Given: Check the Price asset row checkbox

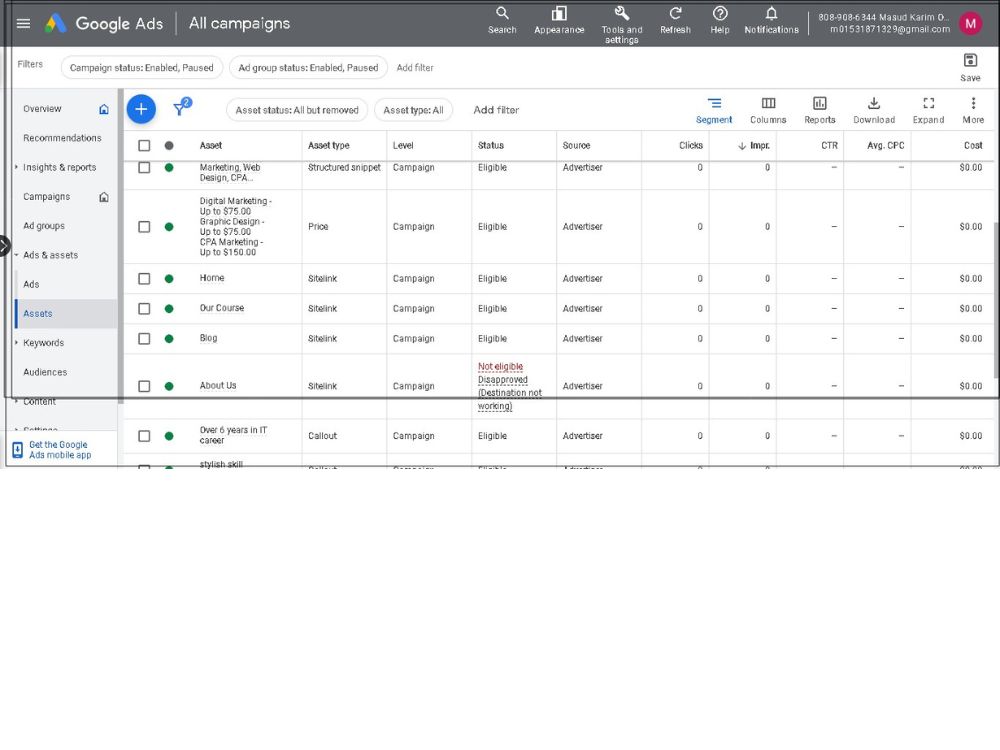Looking at the screenshot, I should [144, 227].
